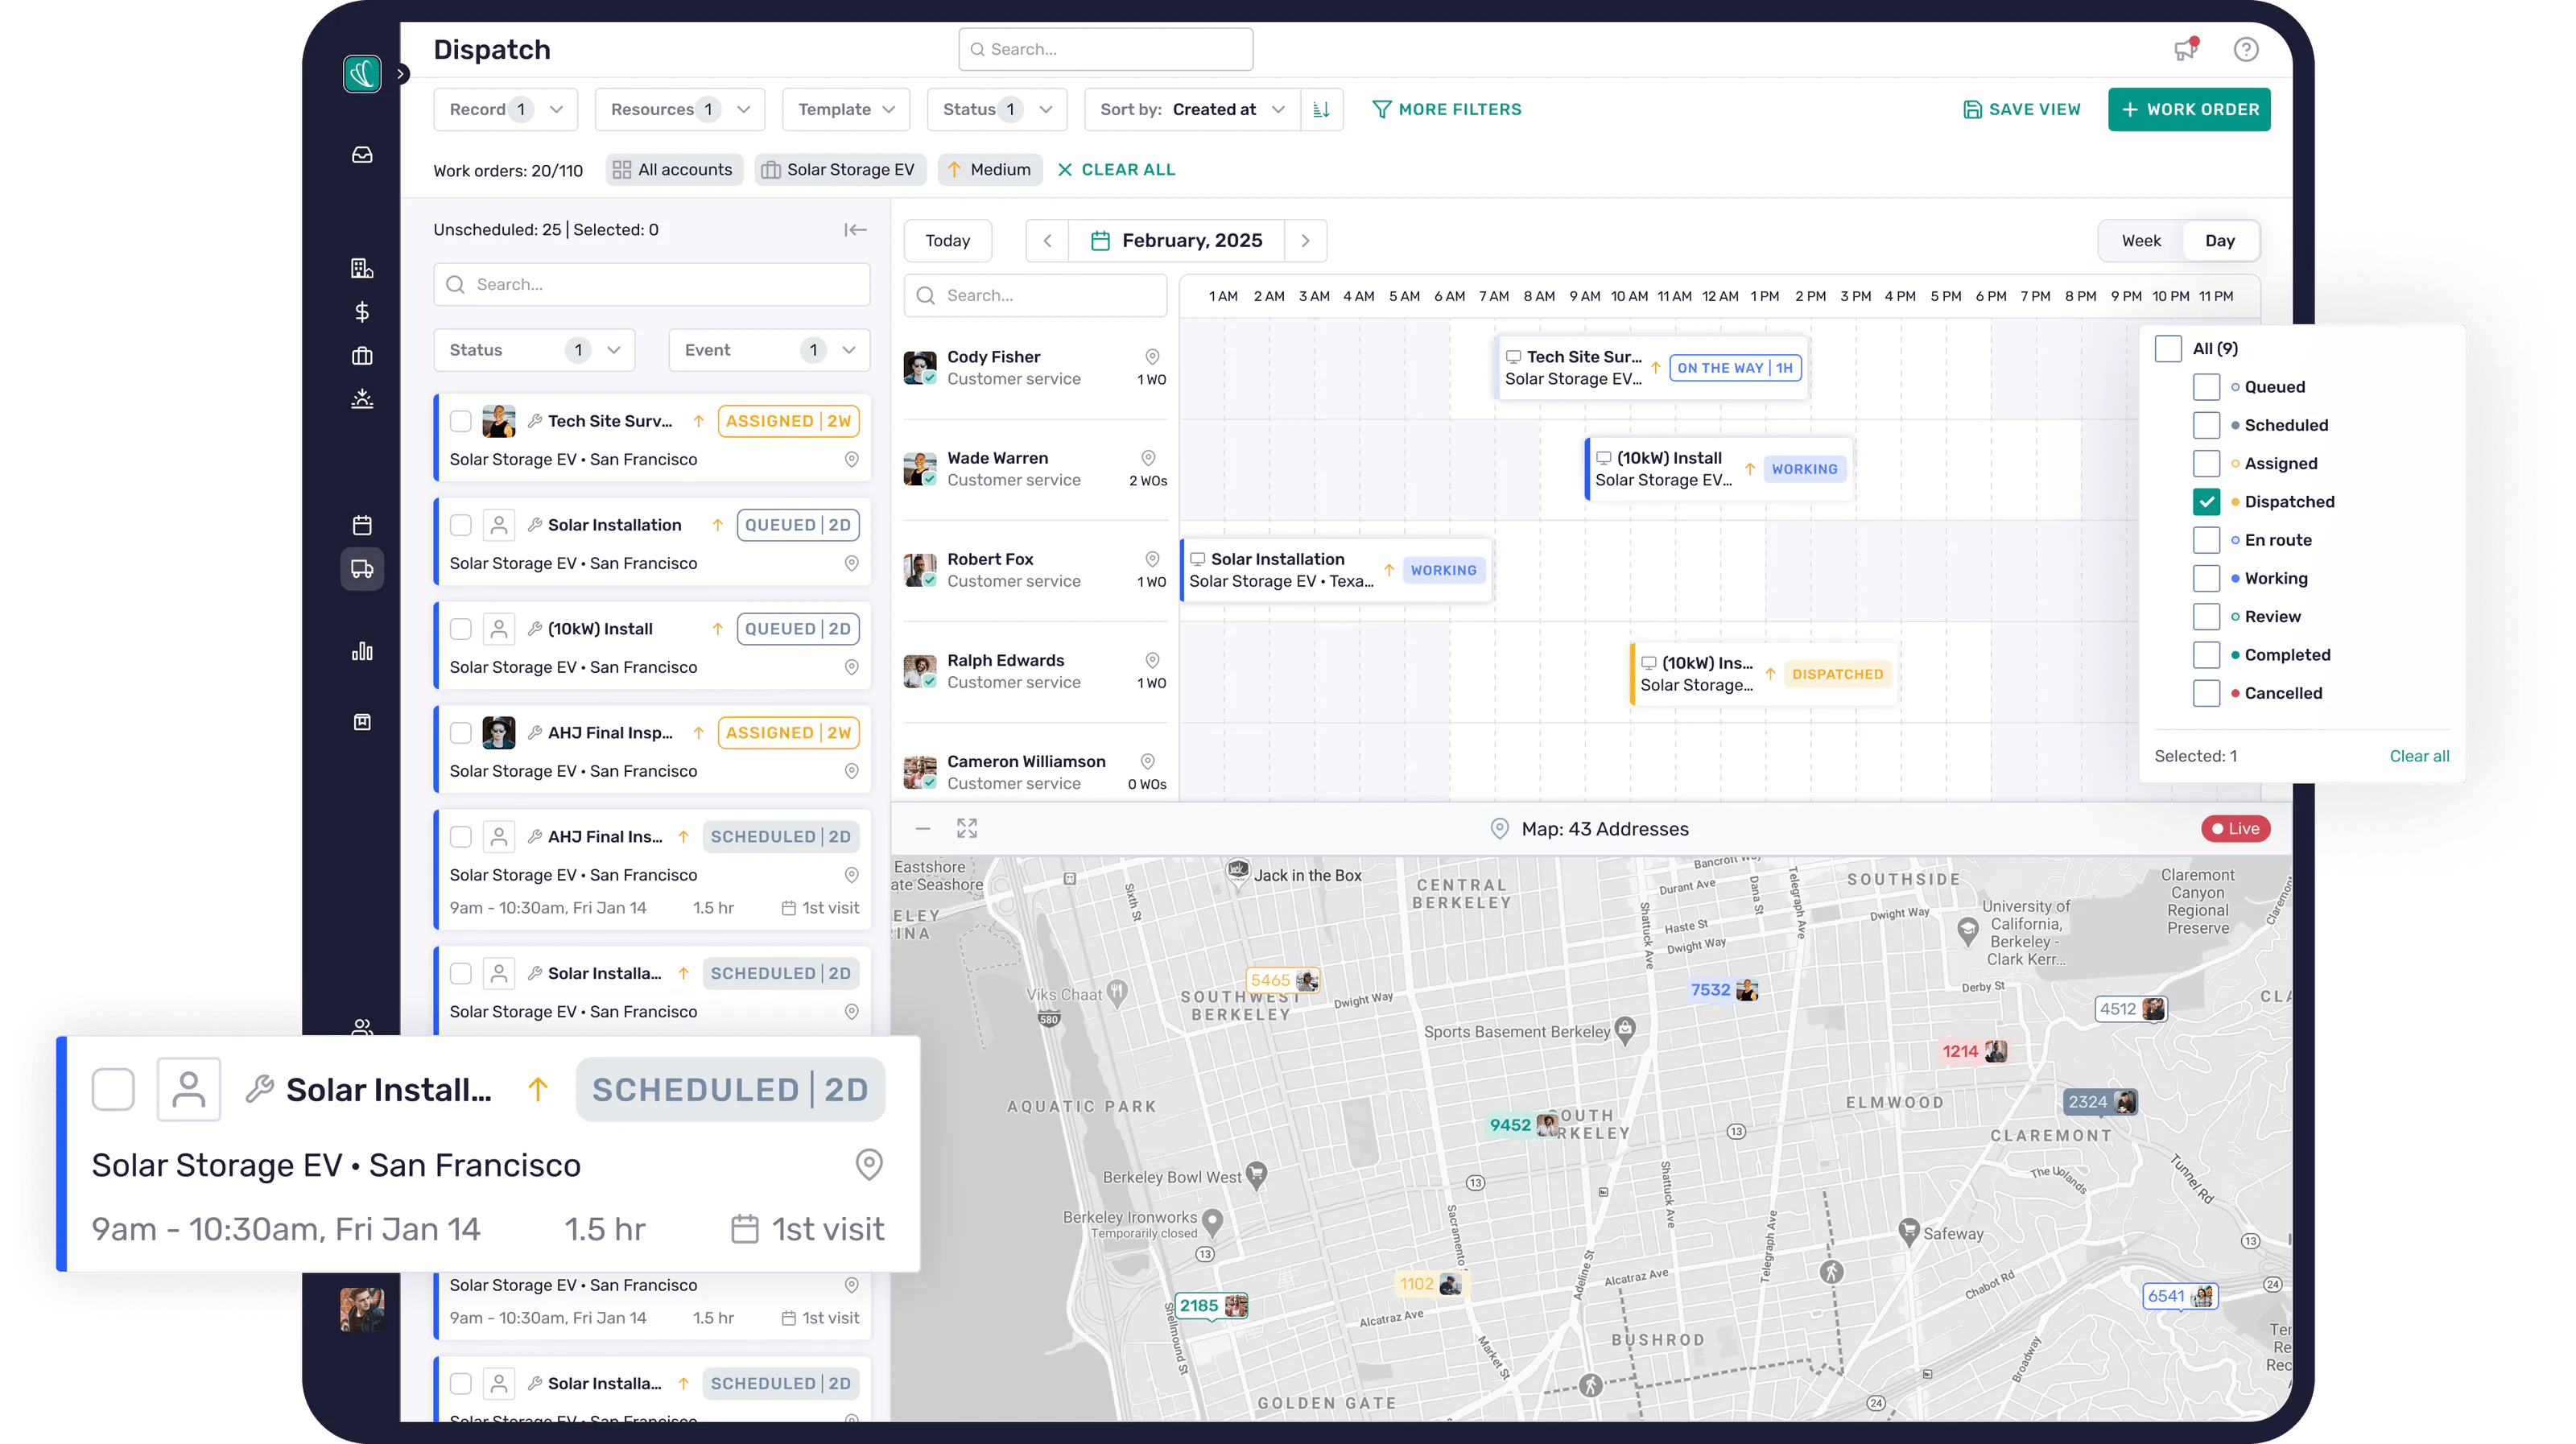This screenshot has width=2576, height=1444.
Task: Expand the map to fullscreen
Action: [967, 829]
